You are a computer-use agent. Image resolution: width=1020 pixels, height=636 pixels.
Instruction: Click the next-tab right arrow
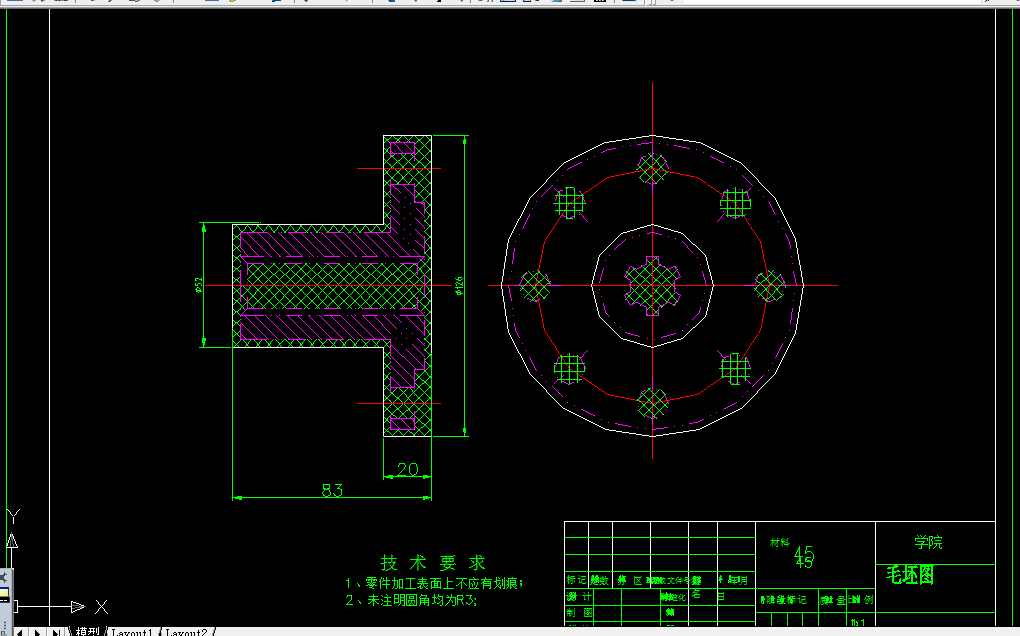[38, 632]
